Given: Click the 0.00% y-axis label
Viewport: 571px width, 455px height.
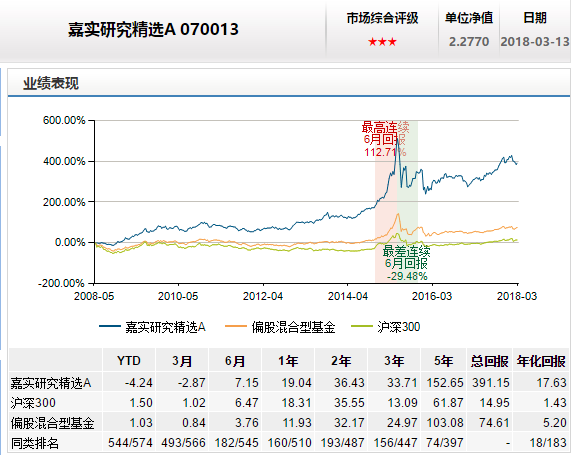Looking at the screenshot, I should (x=70, y=242).
